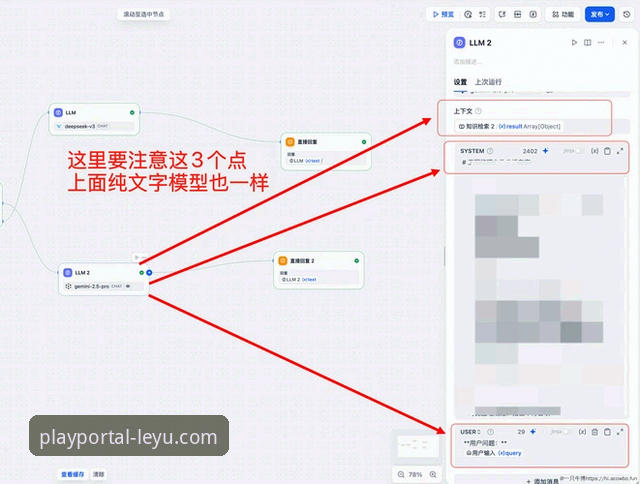Switch to the 上次运行 last run tab
The height and width of the screenshot is (484, 640).
click(x=488, y=82)
